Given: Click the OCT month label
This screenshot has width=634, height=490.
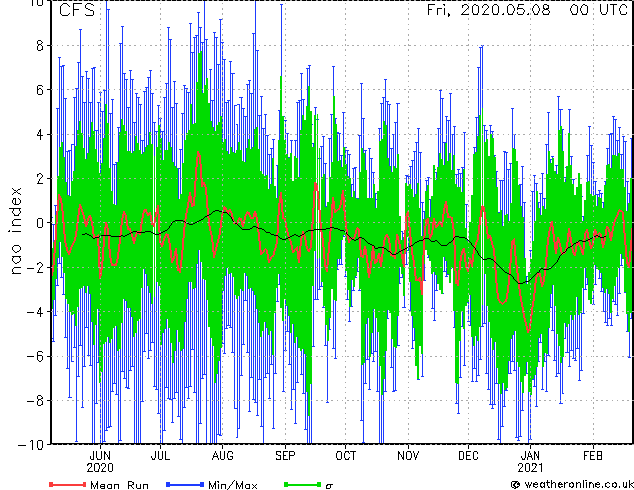Looking at the screenshot, I should 346,456.
